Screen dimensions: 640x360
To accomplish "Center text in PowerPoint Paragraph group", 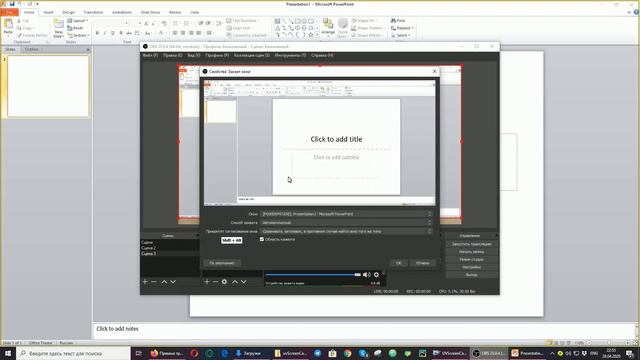I will coord(183,33).
